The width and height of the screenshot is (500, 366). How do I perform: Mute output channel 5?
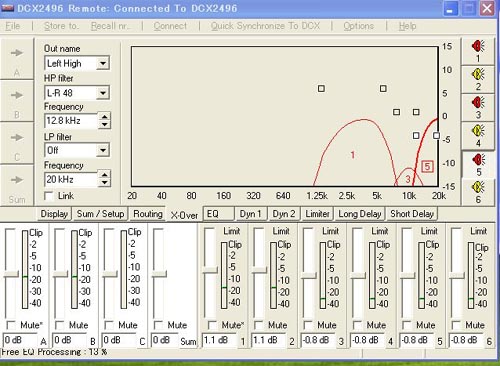[407, 325]
